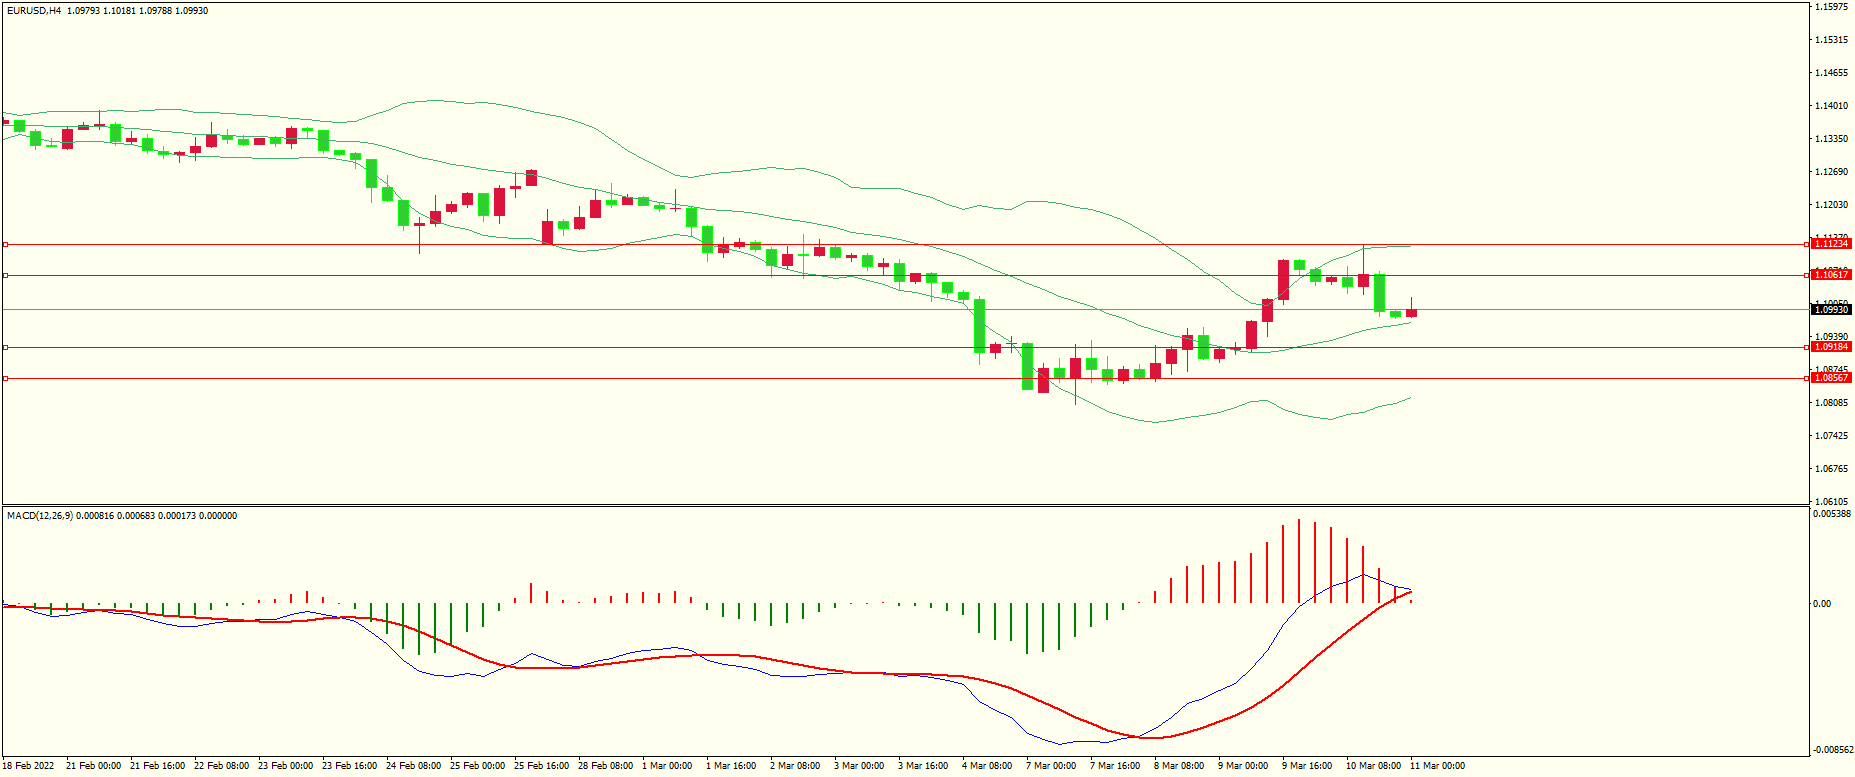This screenshot has height=777, width=1855.
Task: Select the MACD(12,26,9) indicator label
Action: 40,516
